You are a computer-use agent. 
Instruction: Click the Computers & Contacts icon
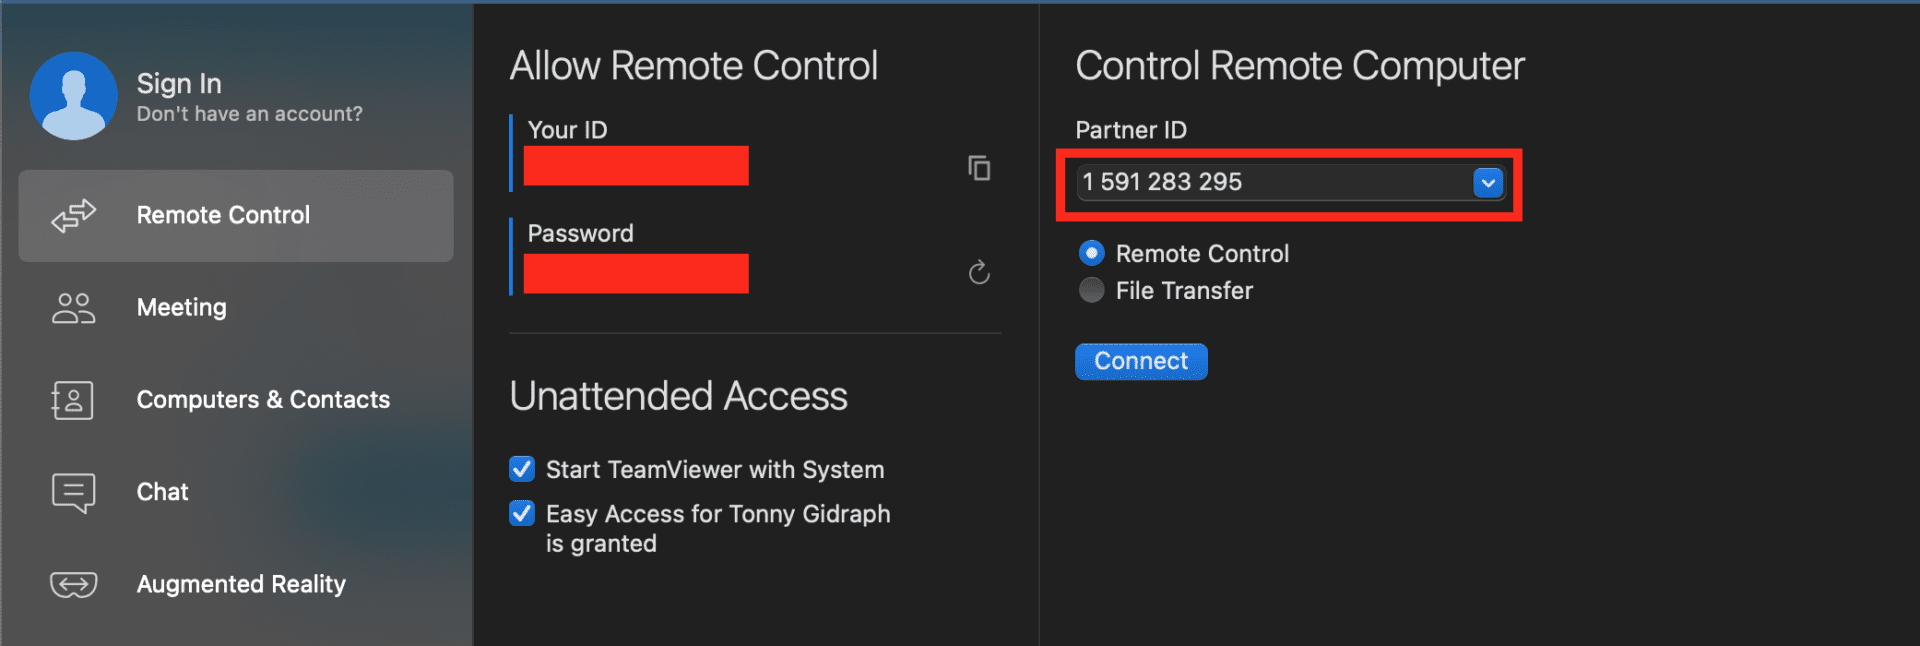[71, 399]
